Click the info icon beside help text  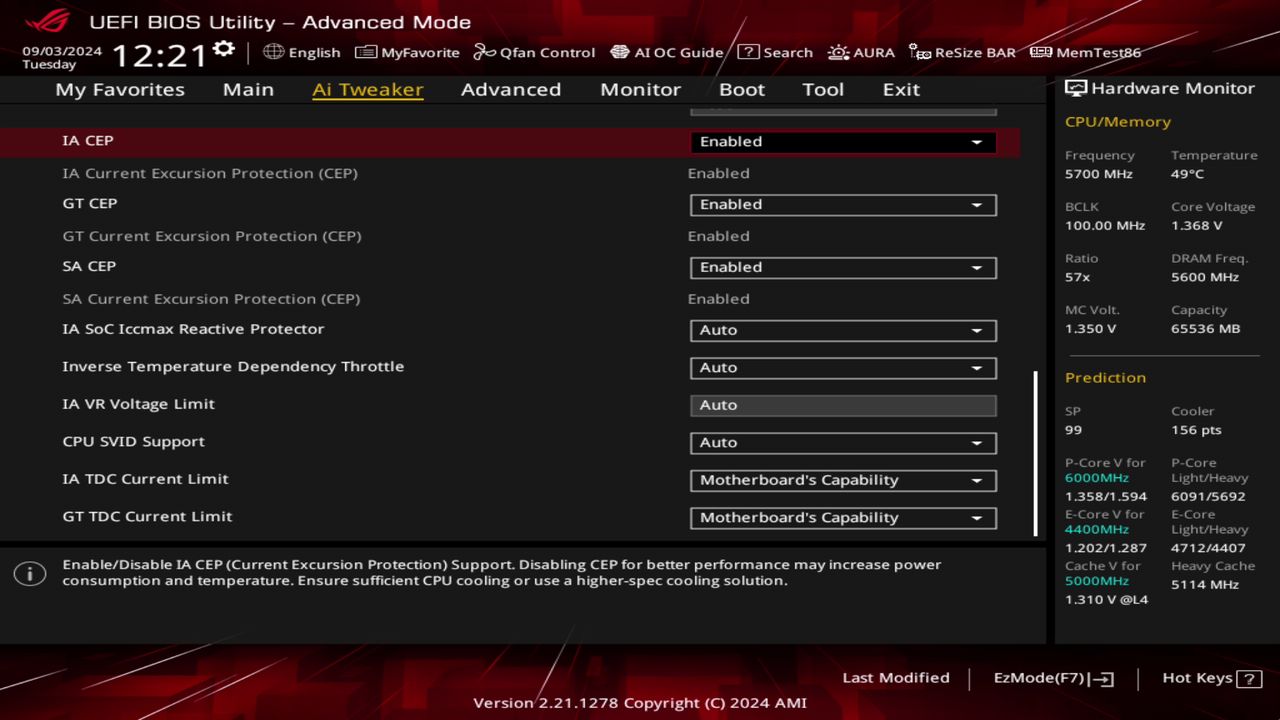(x=30, y=574)
